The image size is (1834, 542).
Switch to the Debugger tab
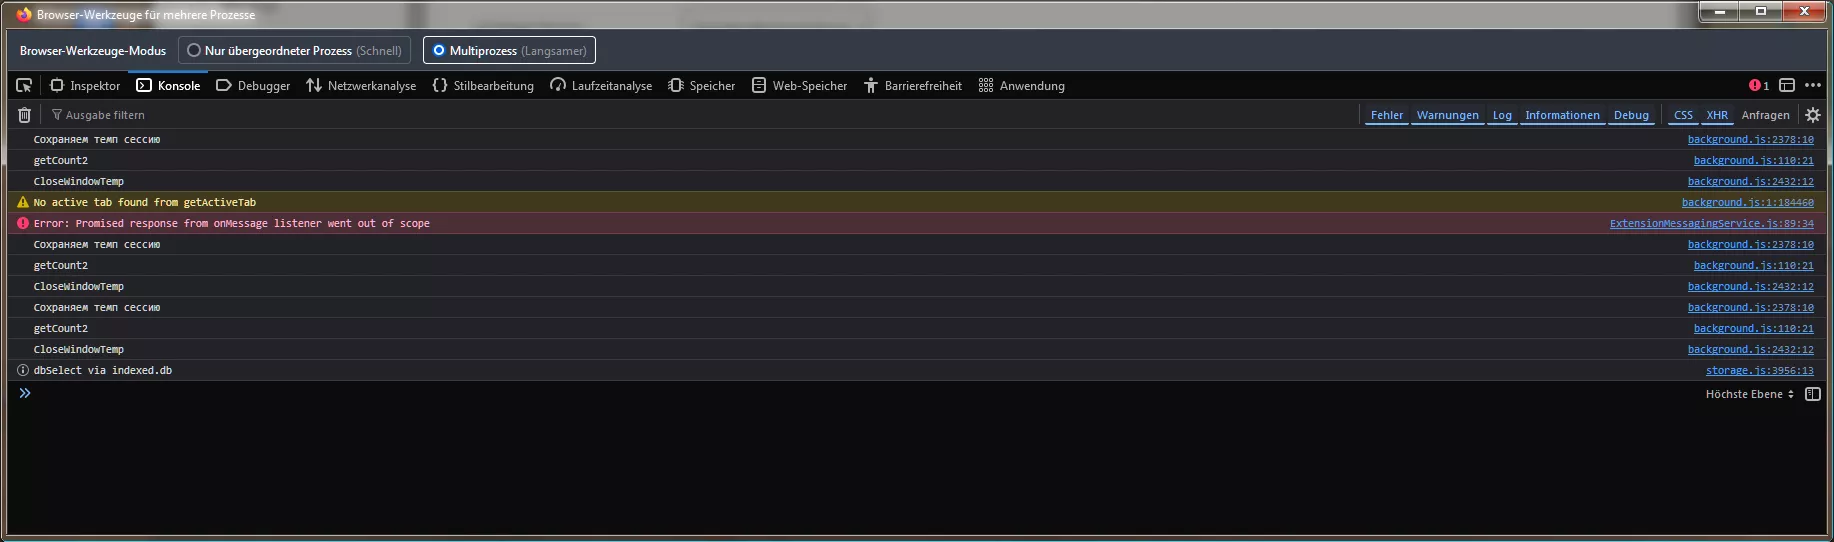(x=253, y=86)
